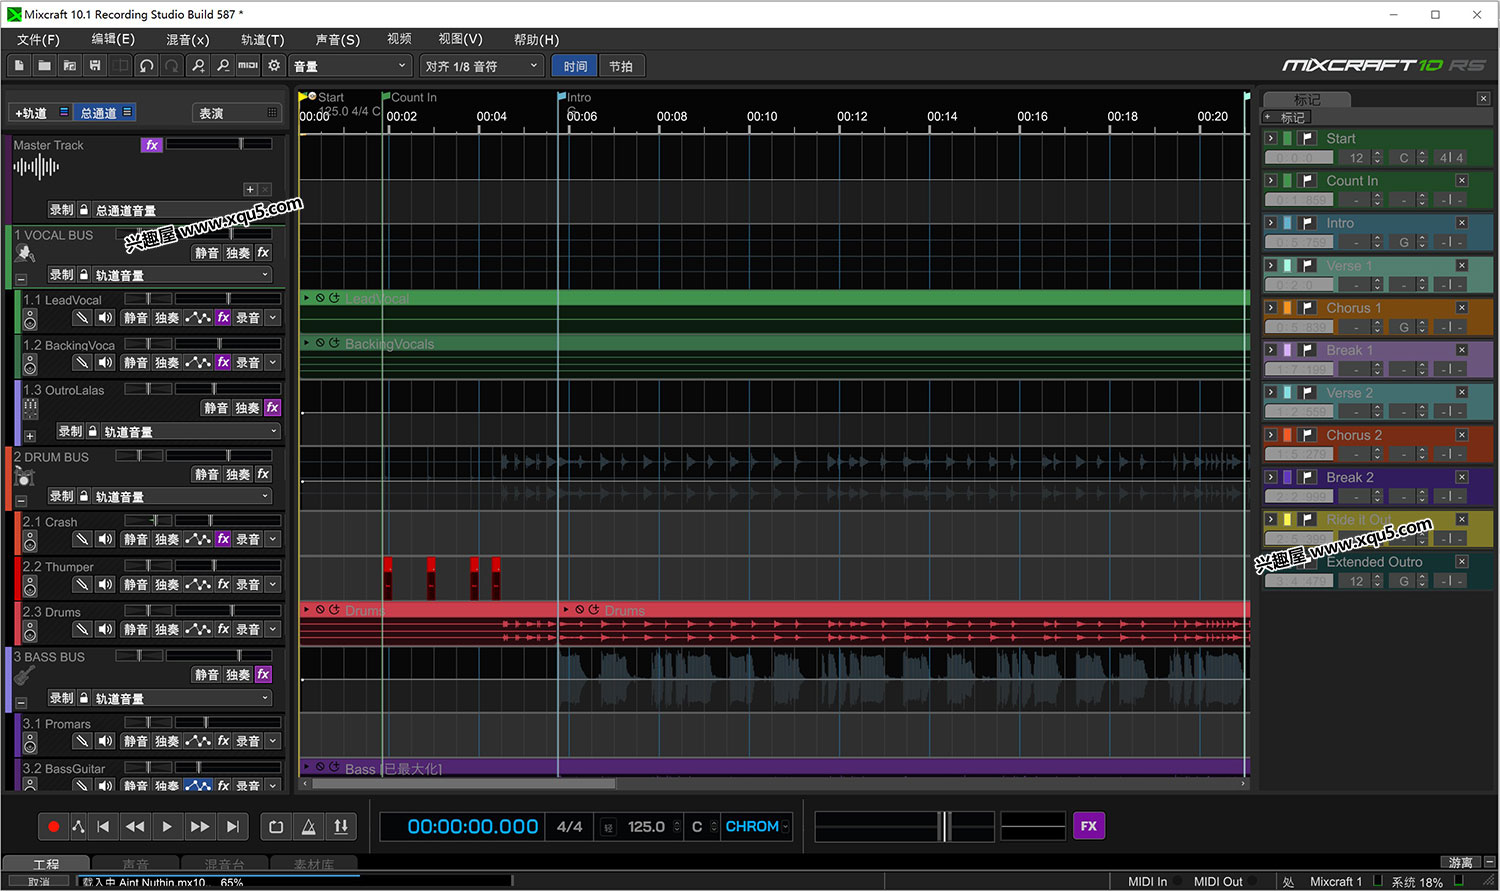Expand the Start marker entry
Screen dimensions: 1500x891
[x=1270, y=138]
